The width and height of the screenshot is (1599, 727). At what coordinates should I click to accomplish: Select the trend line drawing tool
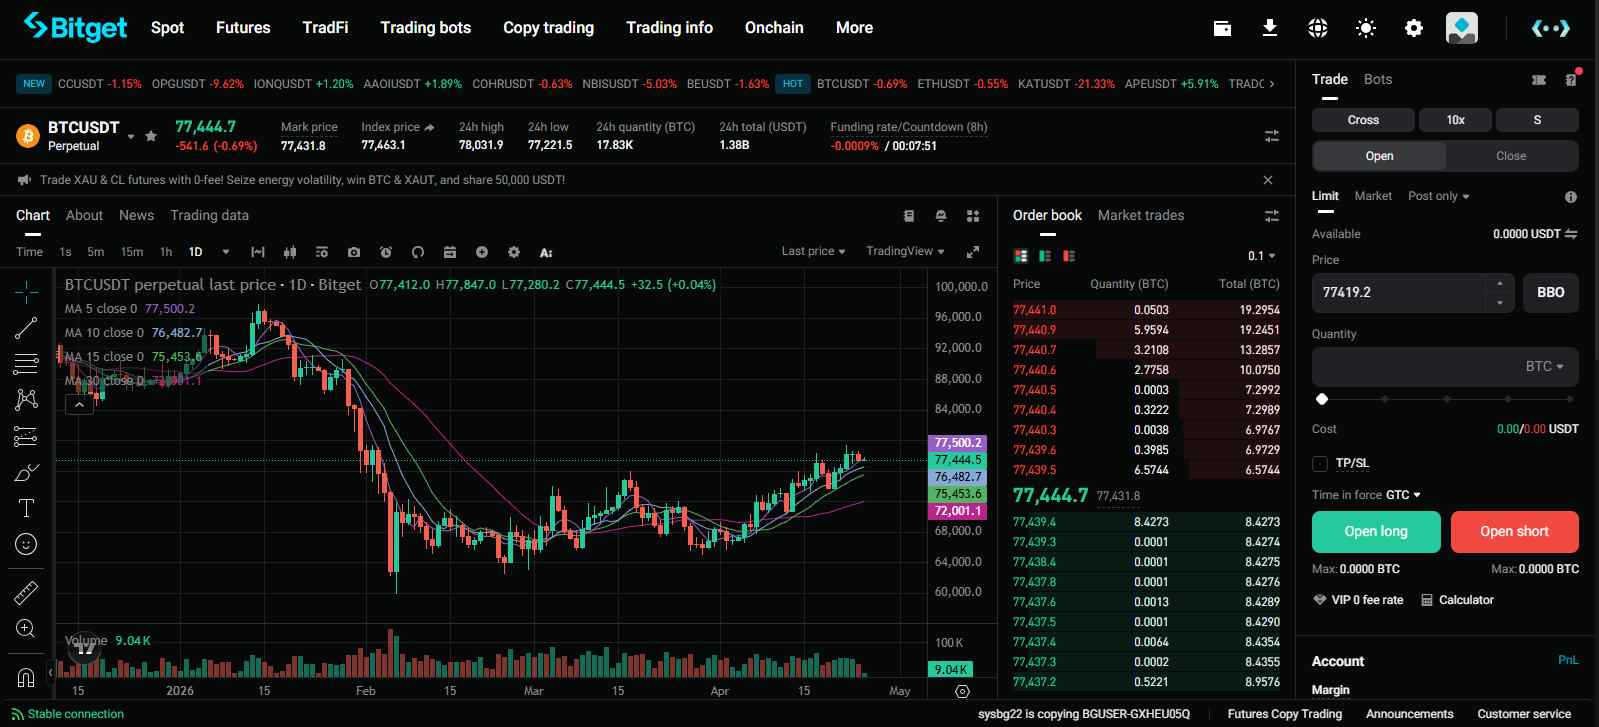26,327
